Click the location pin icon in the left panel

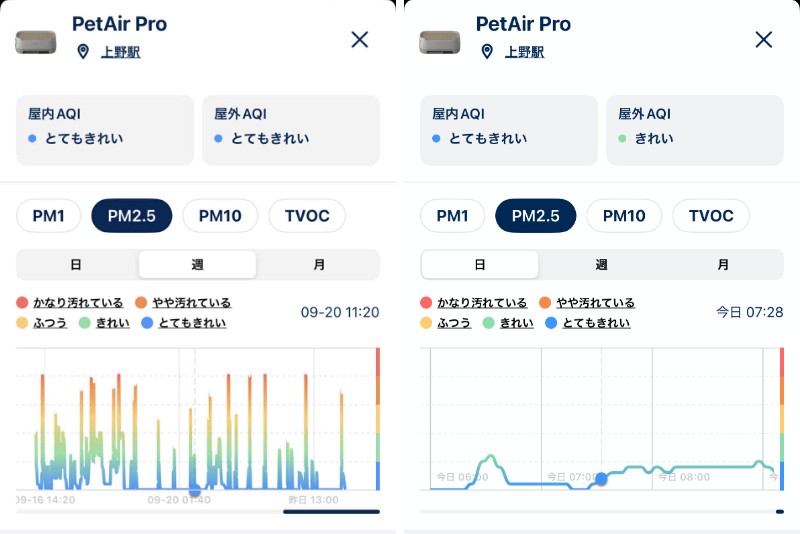point(83,52)
